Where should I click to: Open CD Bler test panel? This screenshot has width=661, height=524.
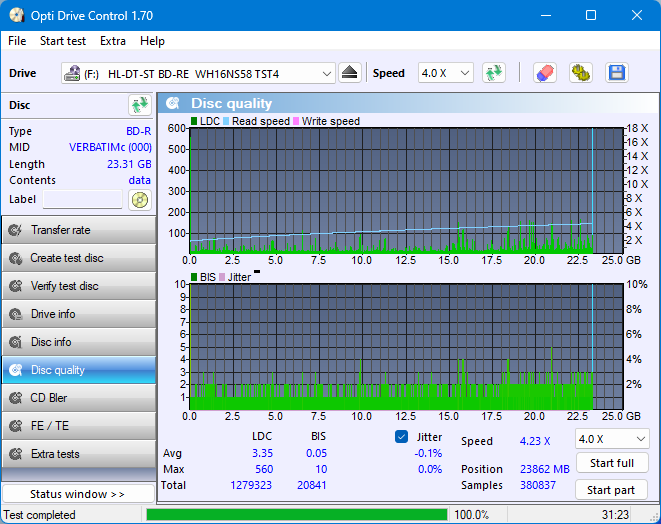pyautogui.click(x=78, y=398)
